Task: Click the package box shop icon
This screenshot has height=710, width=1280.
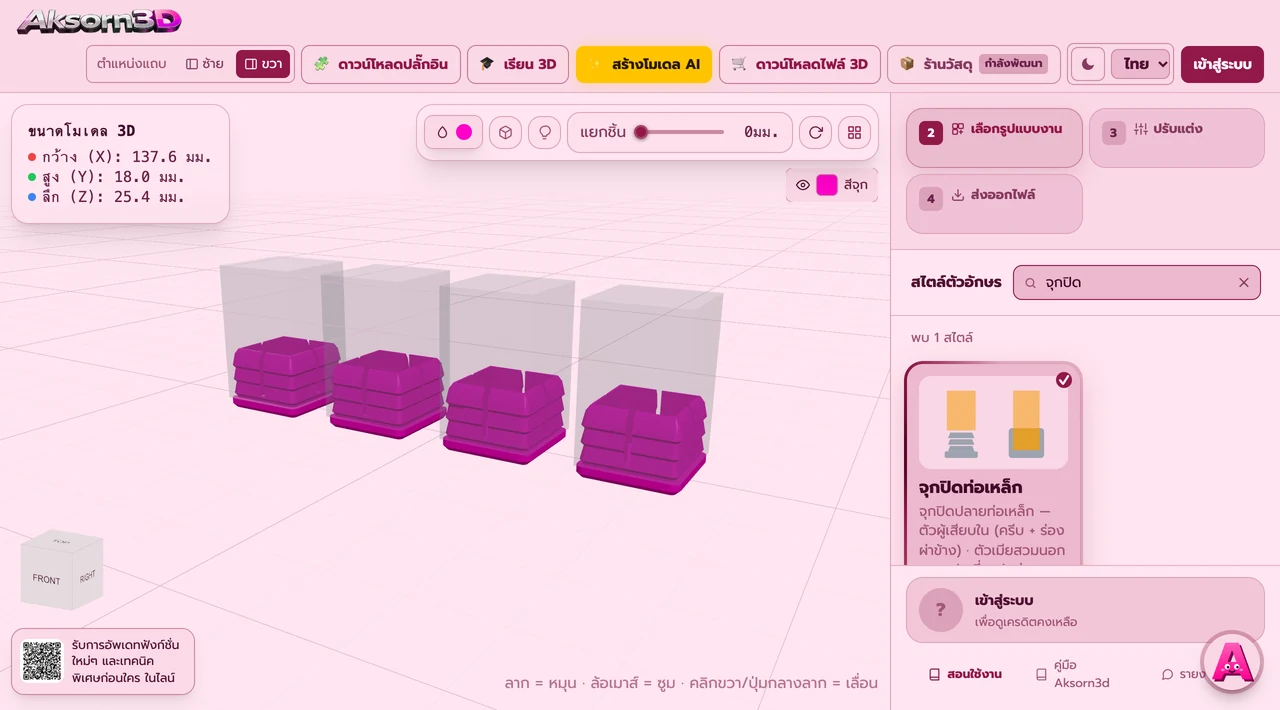Action: click(907, 64)
